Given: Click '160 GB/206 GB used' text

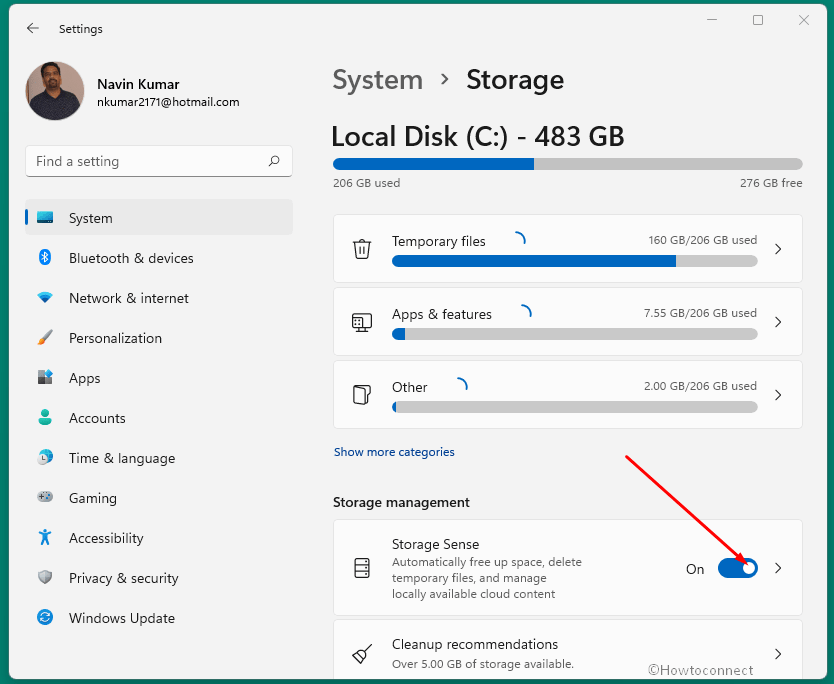Looking at the screenshot, I should coord(703,240).
